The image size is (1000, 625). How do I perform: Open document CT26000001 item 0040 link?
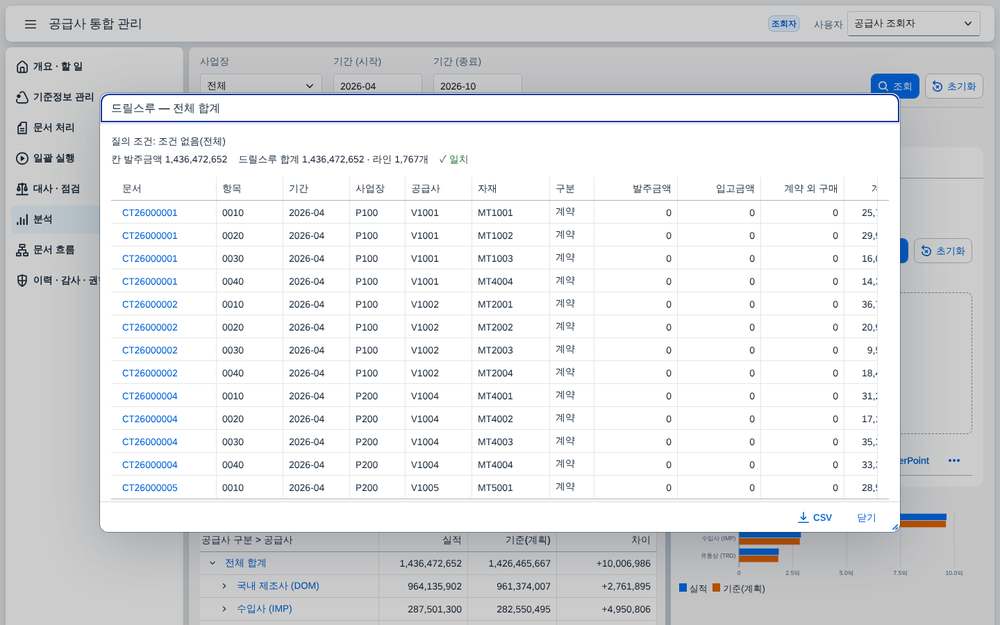[x=150, y=282]
